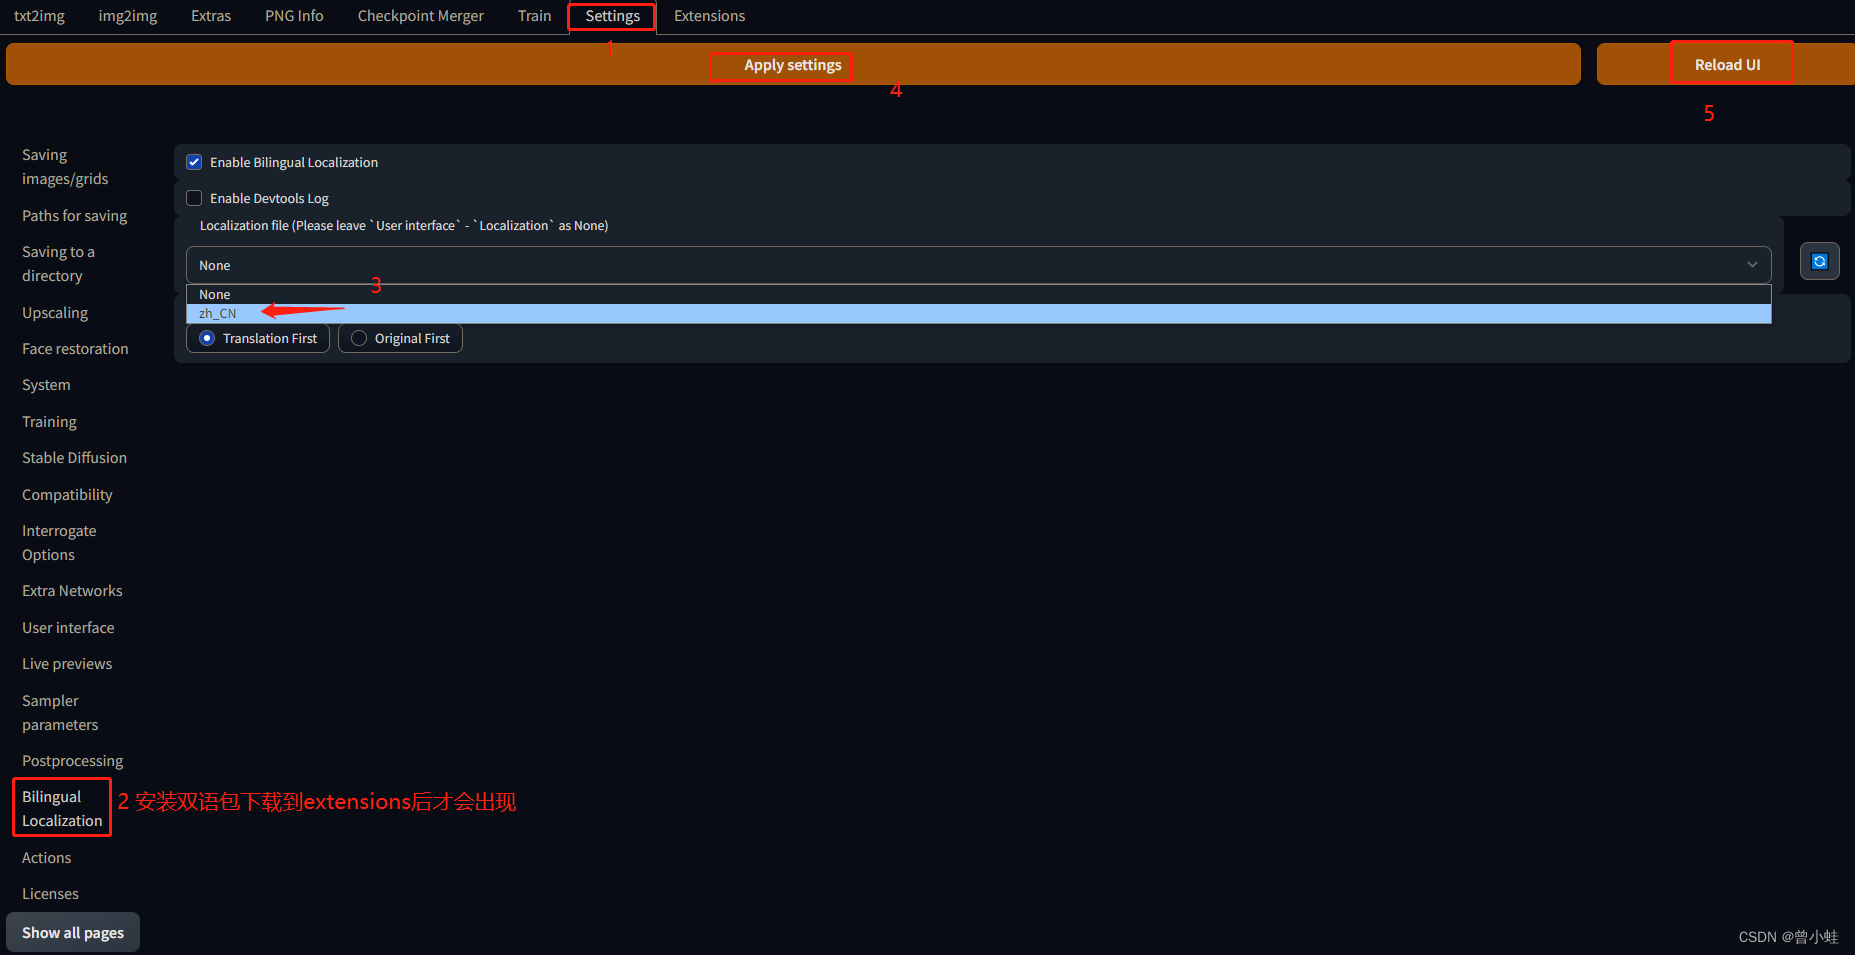Choose zh_CN in the dropdown list
1855x955 pixels.
click(x=978, y=313)
